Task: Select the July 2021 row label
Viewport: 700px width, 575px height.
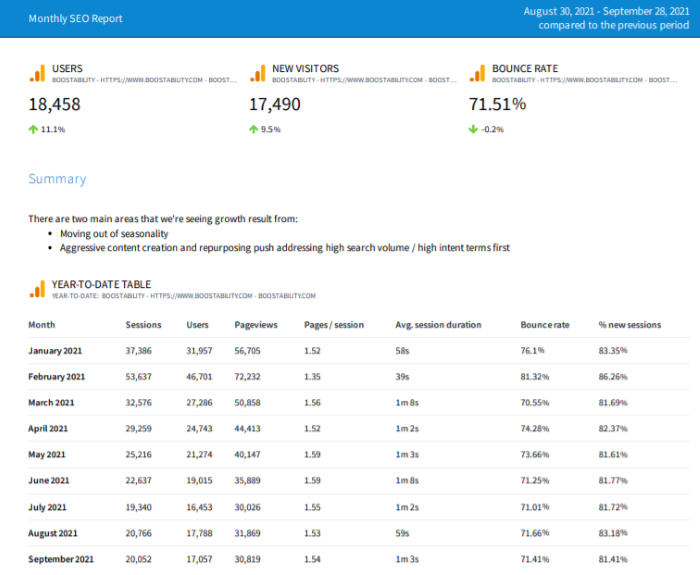Action: (47, 507)
